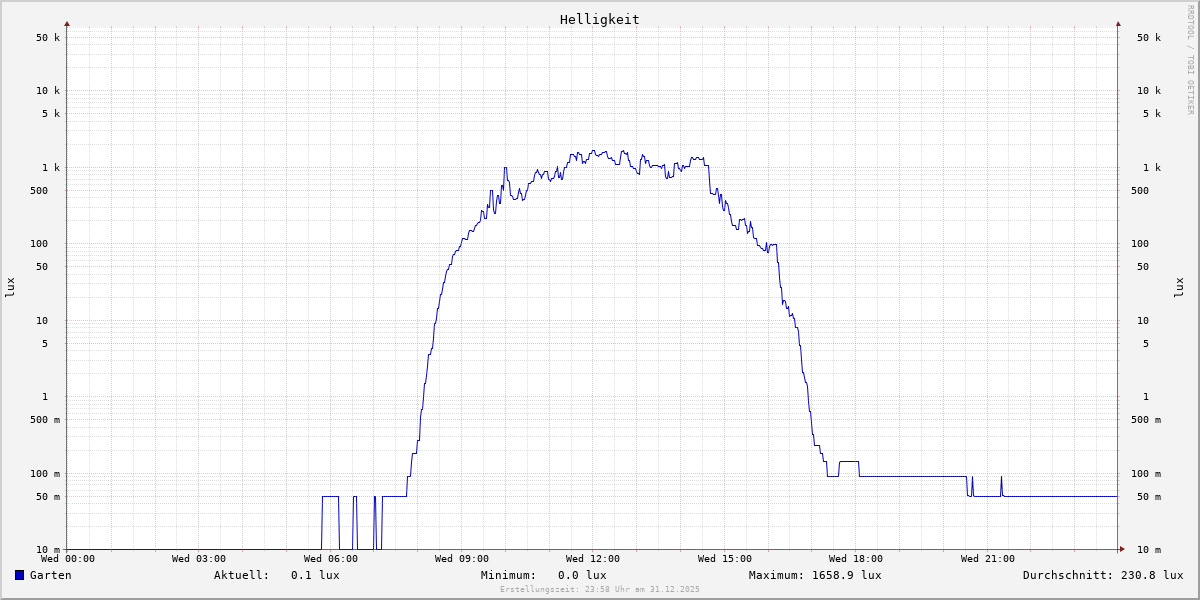This screenshot has height=600, width=1200.
Task: Click the Aktuell 0.1 lux reading
Action: 276,575
